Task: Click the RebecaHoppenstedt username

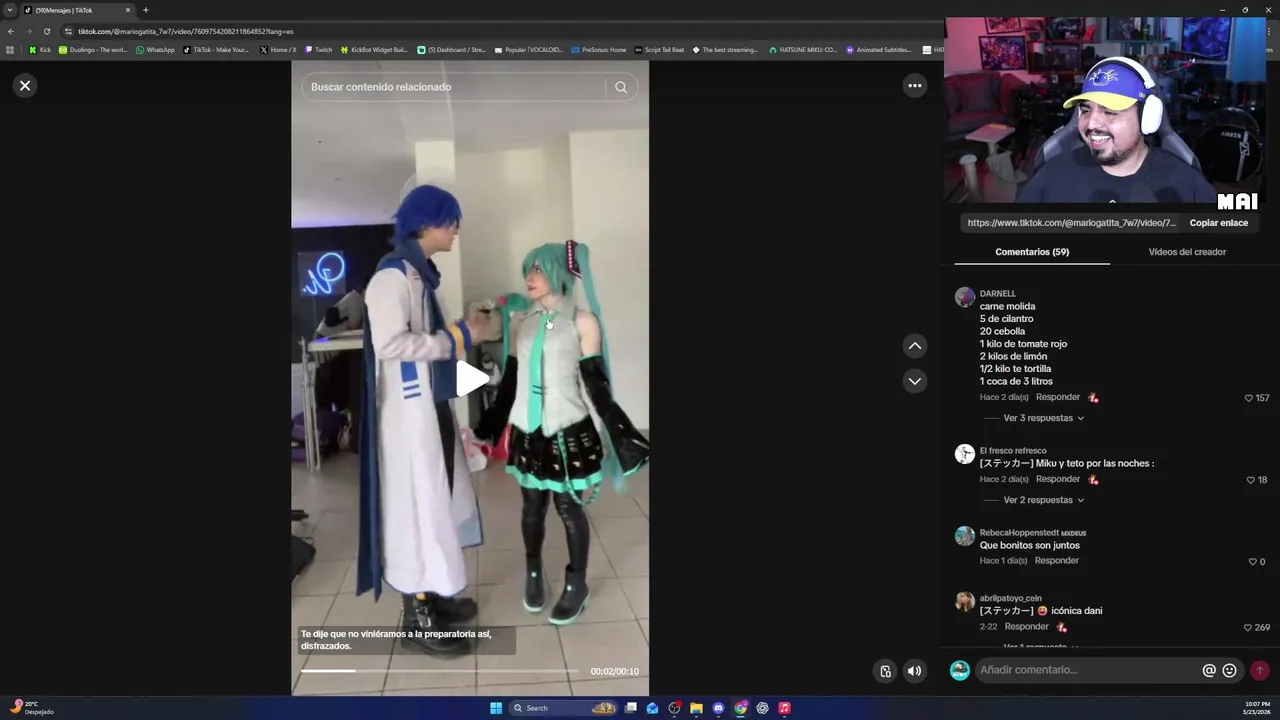Action: 1019,533
